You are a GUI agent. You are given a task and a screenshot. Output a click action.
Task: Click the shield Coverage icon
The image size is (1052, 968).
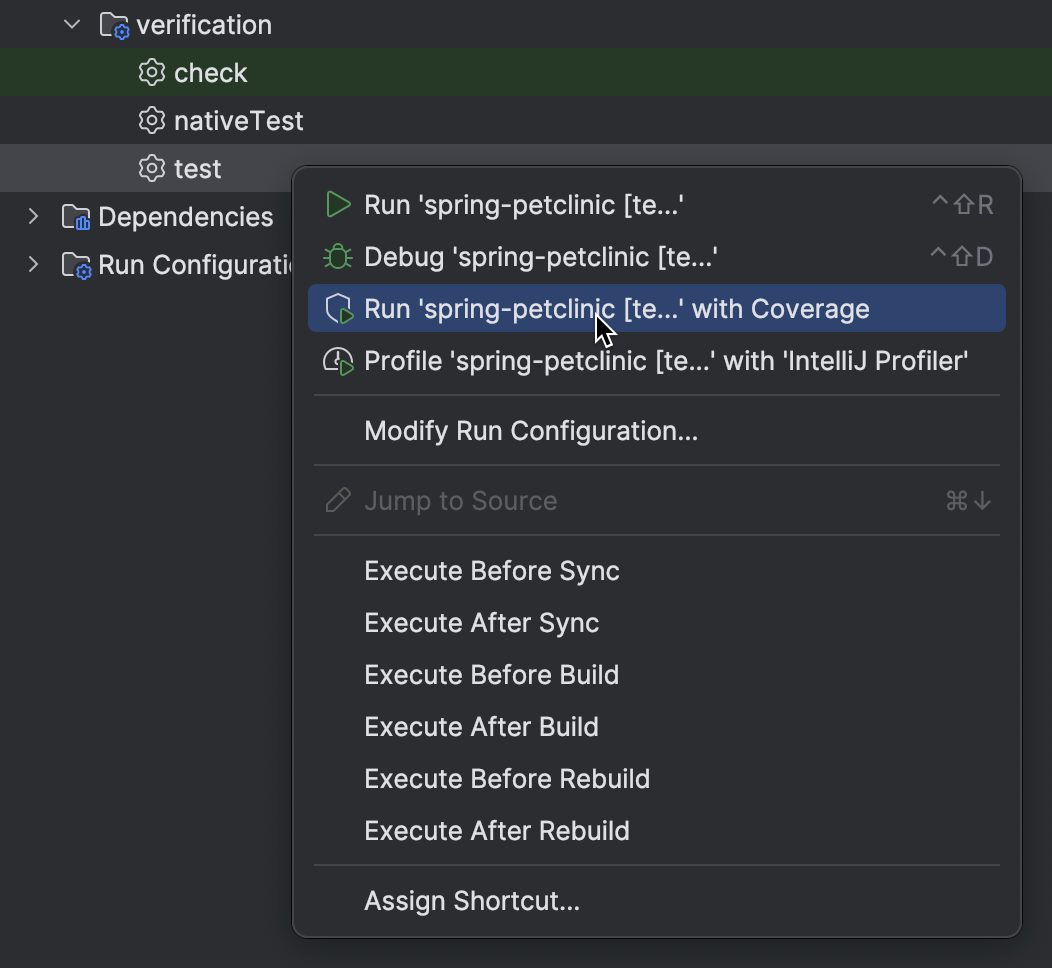(338, 308)
